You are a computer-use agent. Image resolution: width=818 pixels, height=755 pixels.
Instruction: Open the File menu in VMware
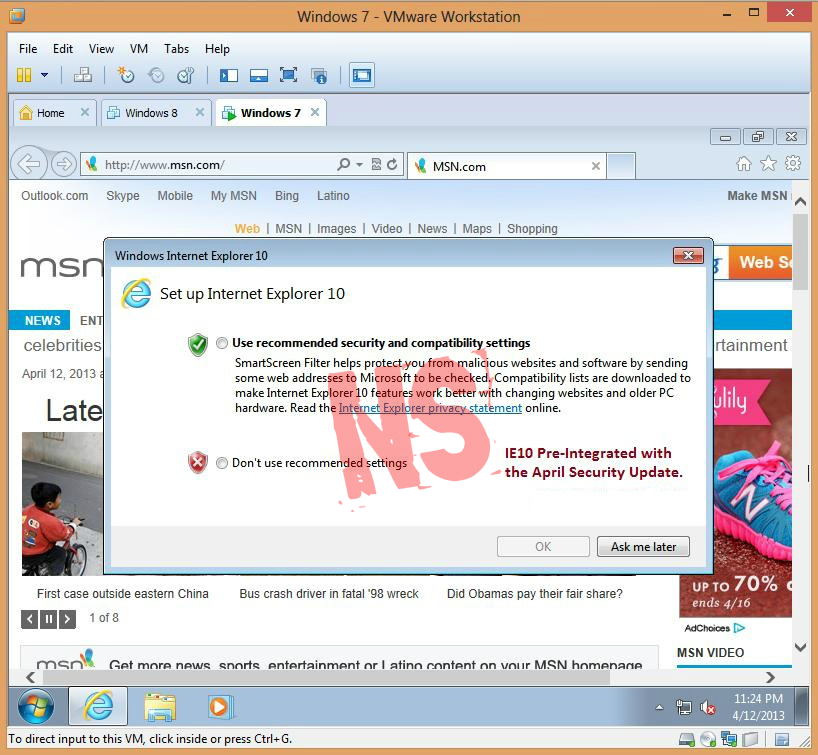pyautogui.click(x=28, y=49)
